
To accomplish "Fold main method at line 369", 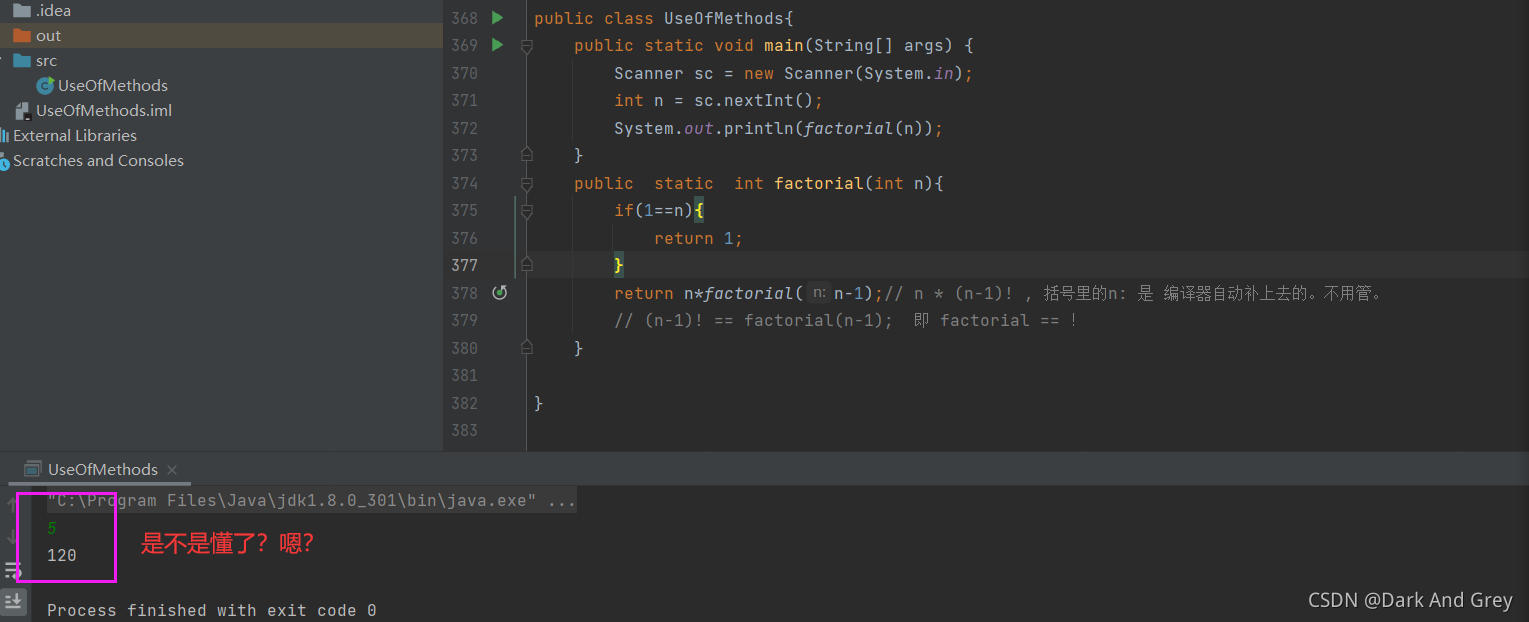I will click(x=526, y=46).
